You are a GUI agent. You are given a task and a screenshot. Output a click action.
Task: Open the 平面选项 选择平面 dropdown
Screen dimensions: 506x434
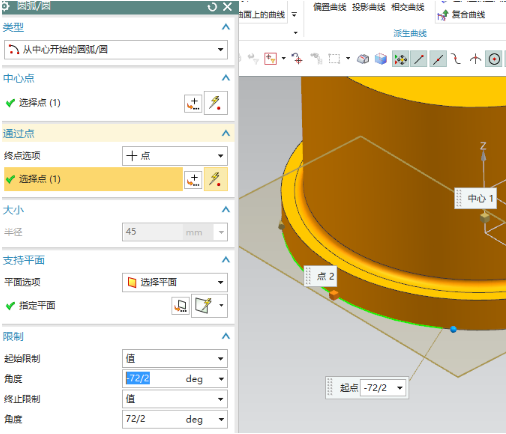click(175, 282)
